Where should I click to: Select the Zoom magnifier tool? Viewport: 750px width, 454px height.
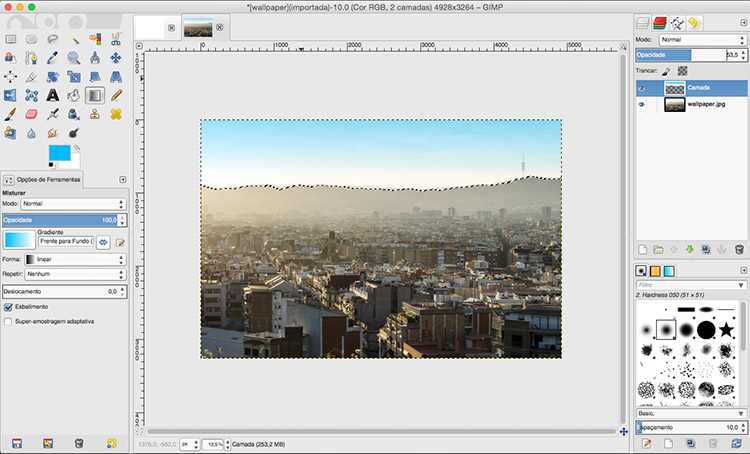74,58
